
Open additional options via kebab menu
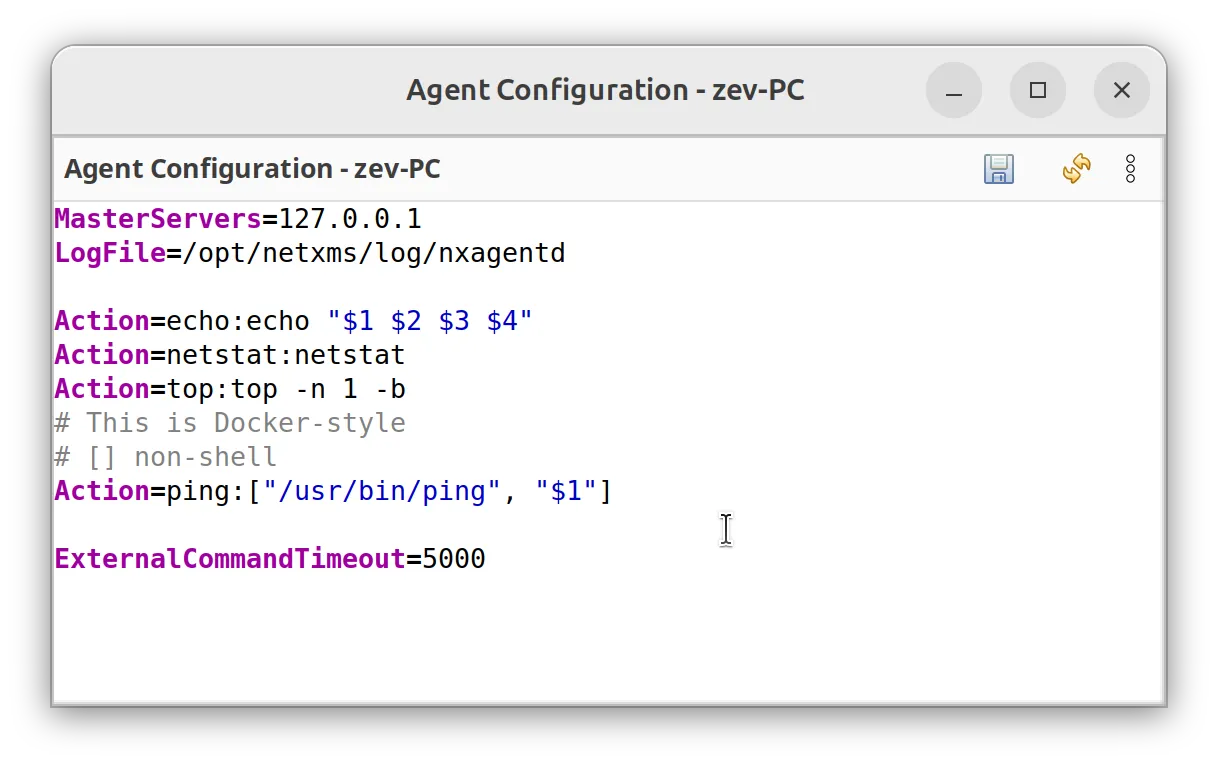[1130, 169]
